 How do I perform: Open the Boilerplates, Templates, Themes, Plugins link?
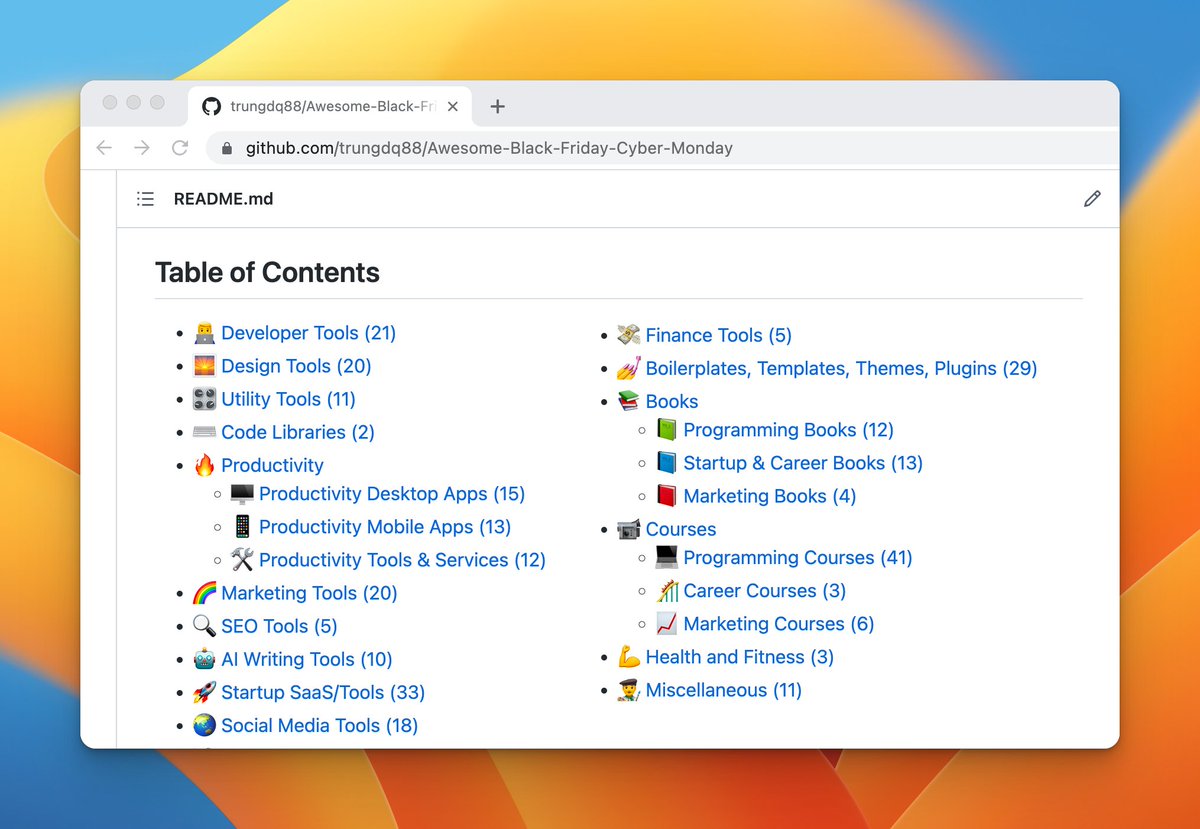click(x=842, y=368)
